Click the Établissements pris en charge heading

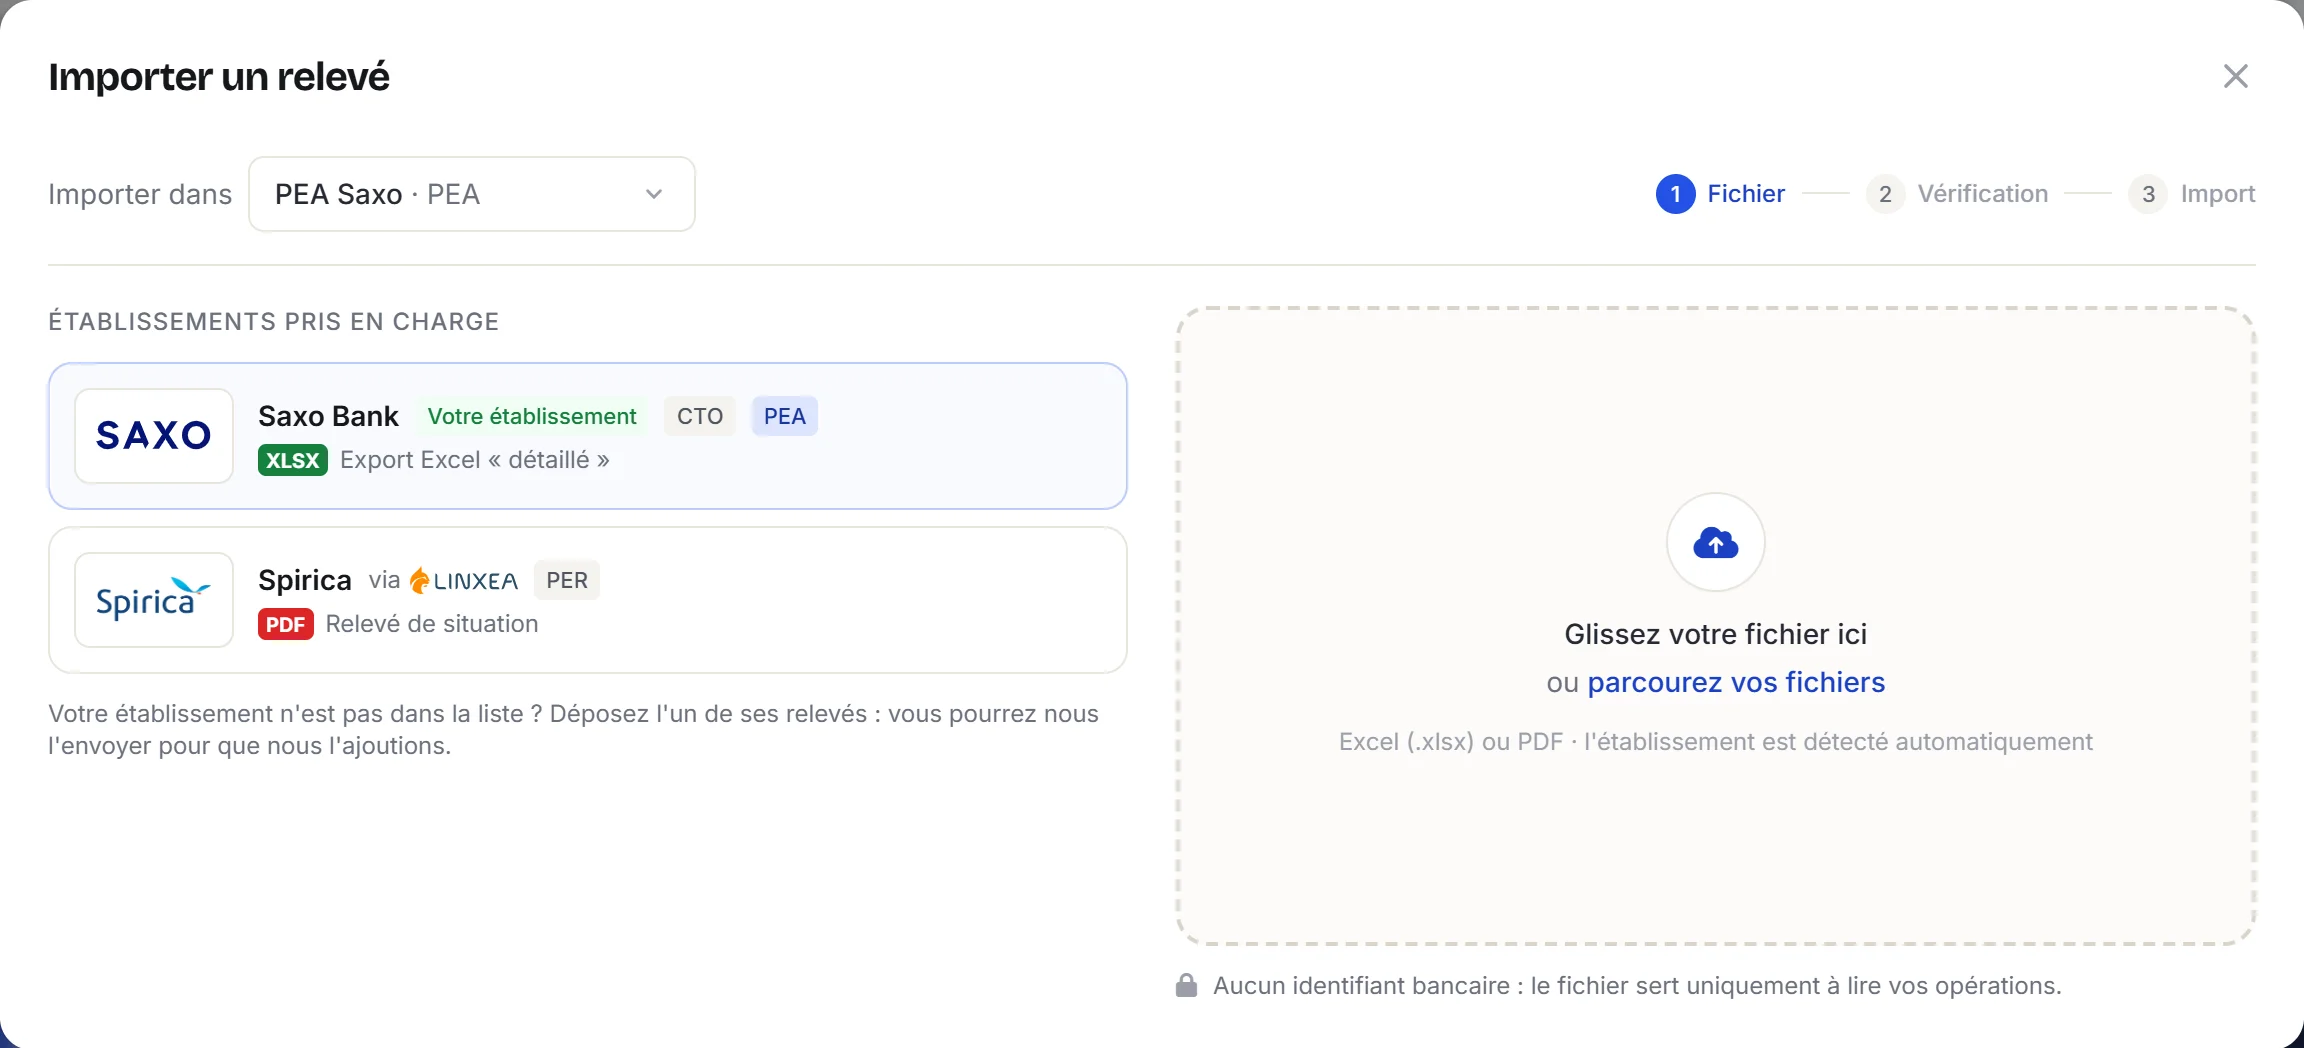[274, 321]
